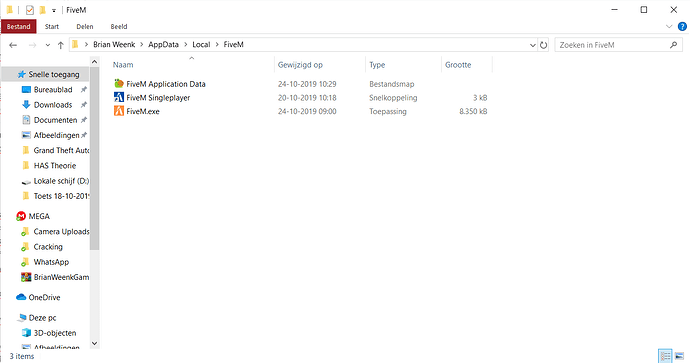Open the BrianWeenkGam item in sidebar
Image resolution: width=690 pixels, height=363 pixels.
pyautogui.click(x=61, y=277)
